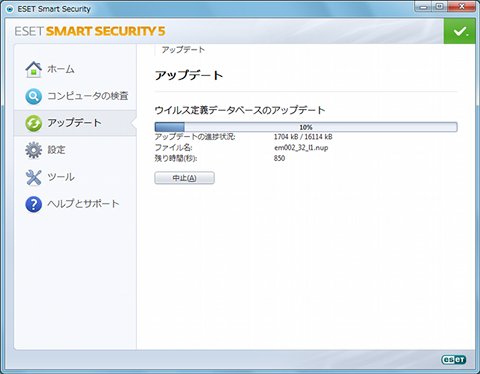Click the settings gear icon
The width and height of the screenshot is (480, 374).
[x=33, y=150]
